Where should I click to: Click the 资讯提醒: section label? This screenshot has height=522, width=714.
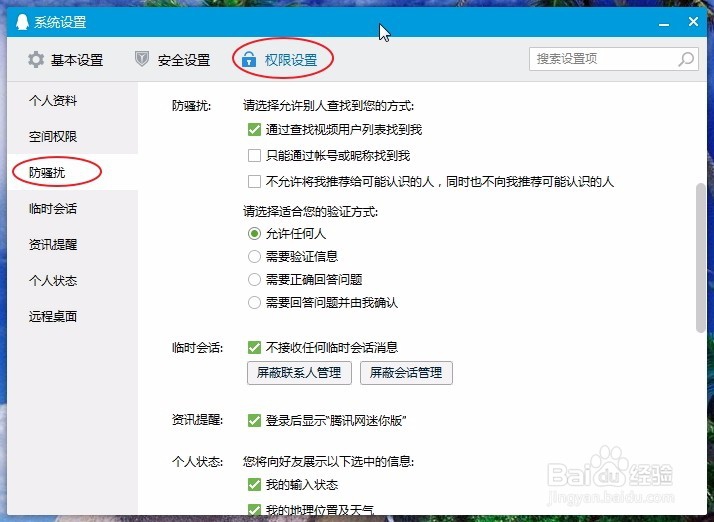(197, 420)
